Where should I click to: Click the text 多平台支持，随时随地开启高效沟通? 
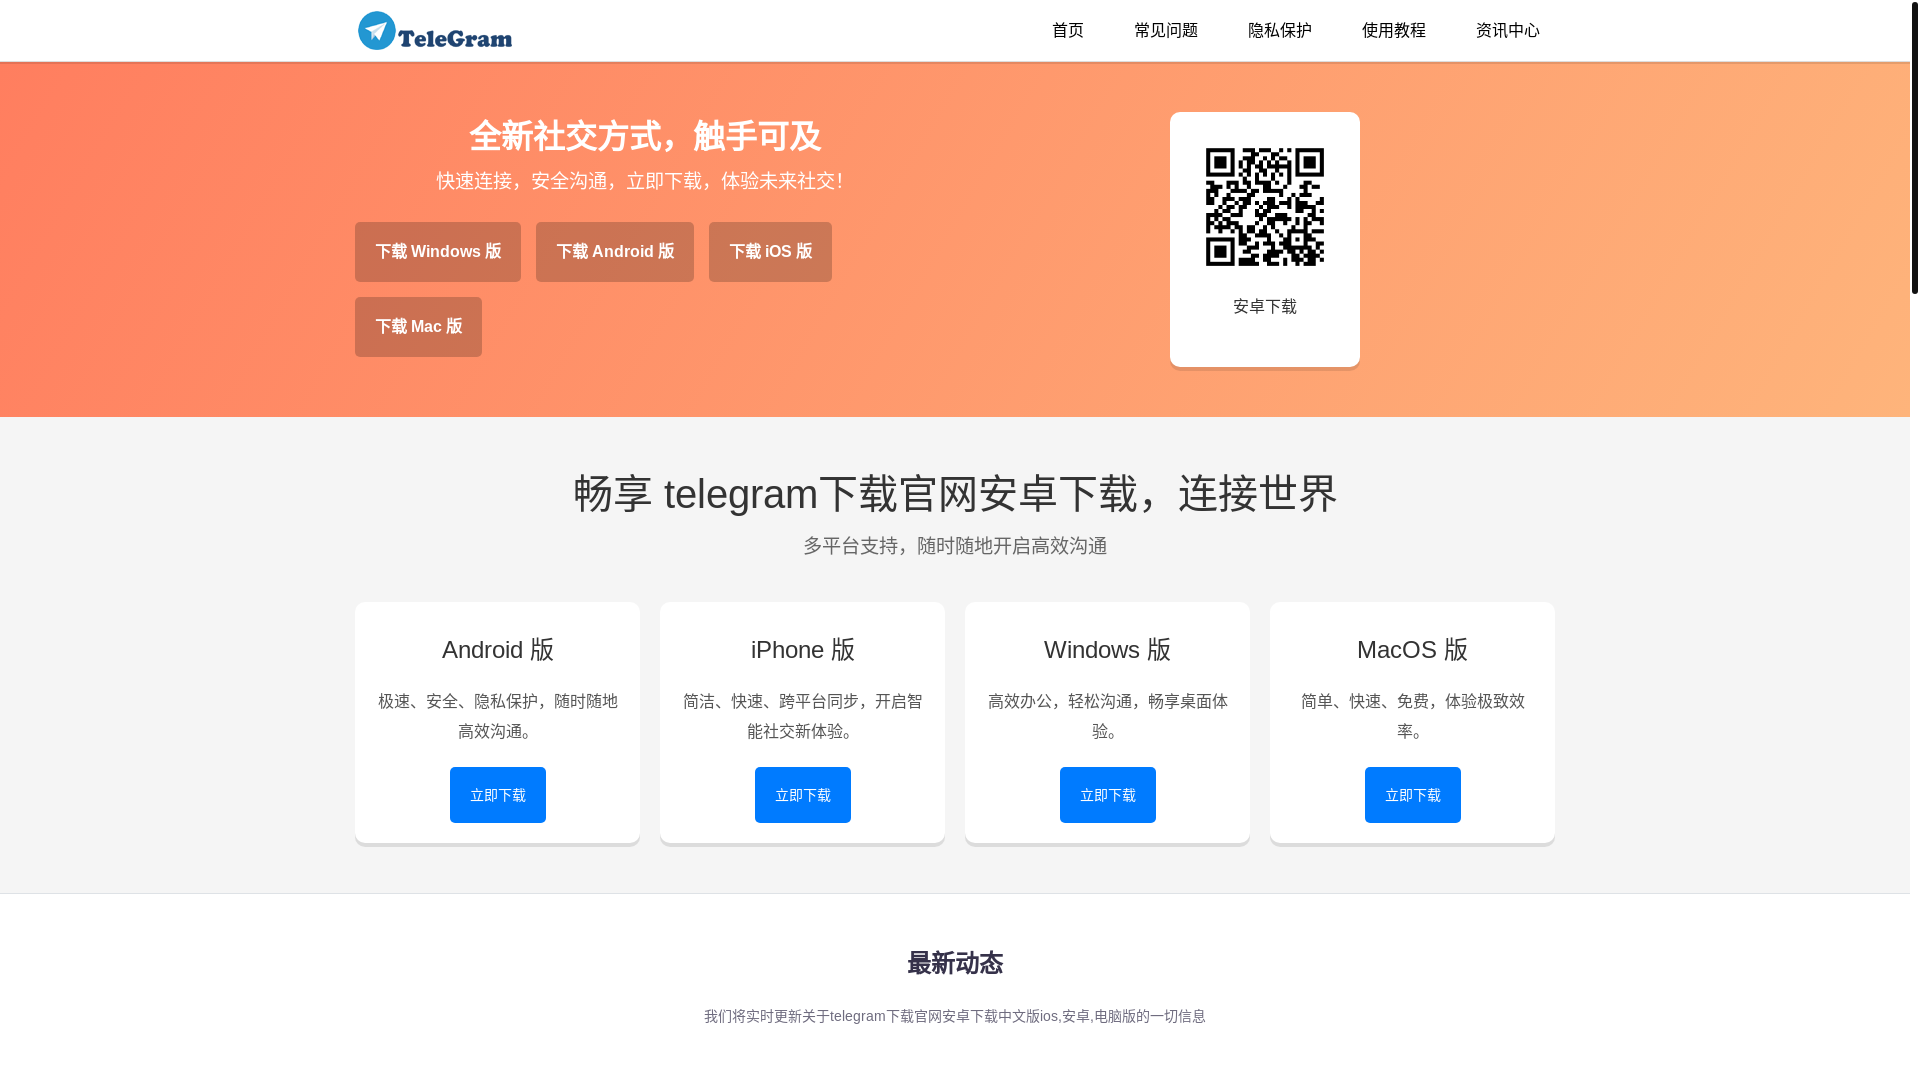[x=955, y=546]
